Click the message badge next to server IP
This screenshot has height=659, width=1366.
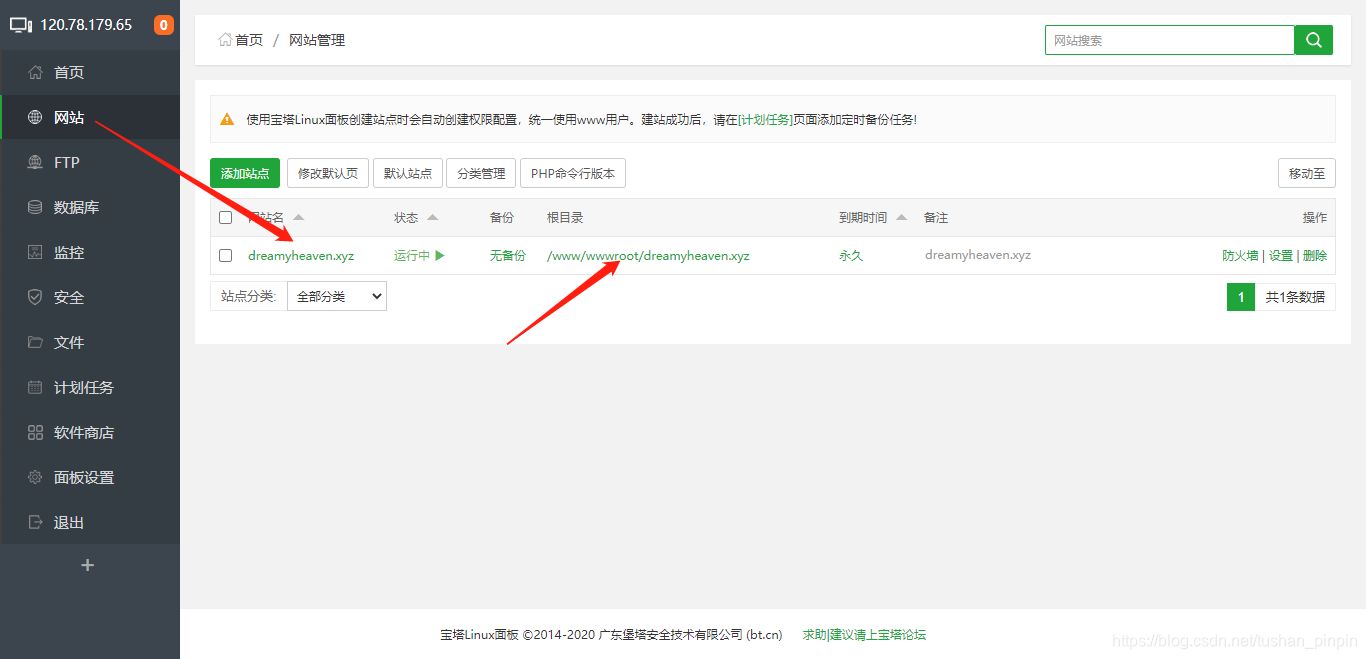tap(163, 24)
